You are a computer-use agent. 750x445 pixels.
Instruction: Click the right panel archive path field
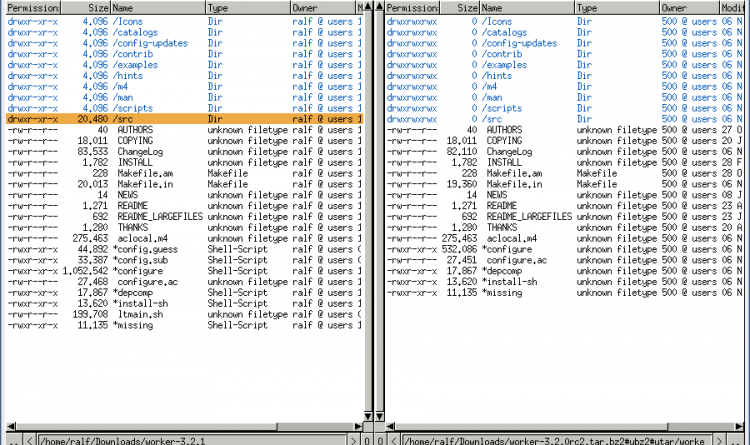(560, 439)
